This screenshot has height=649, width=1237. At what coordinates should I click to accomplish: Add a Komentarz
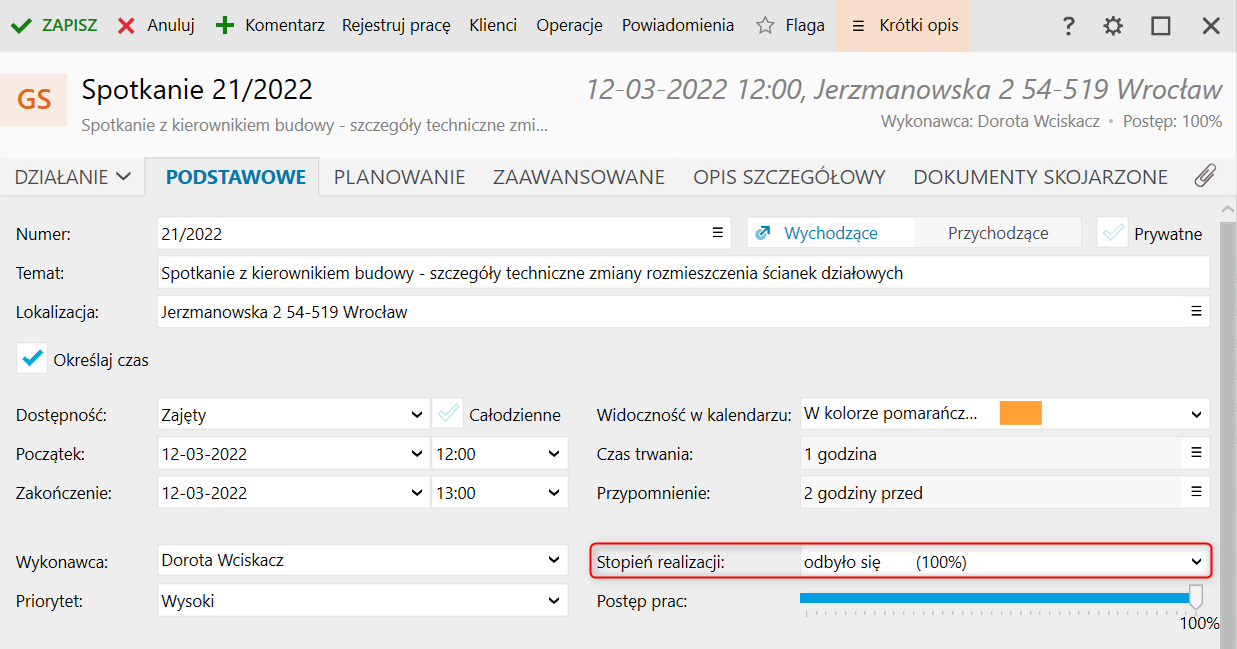click(x=271, y=26)
